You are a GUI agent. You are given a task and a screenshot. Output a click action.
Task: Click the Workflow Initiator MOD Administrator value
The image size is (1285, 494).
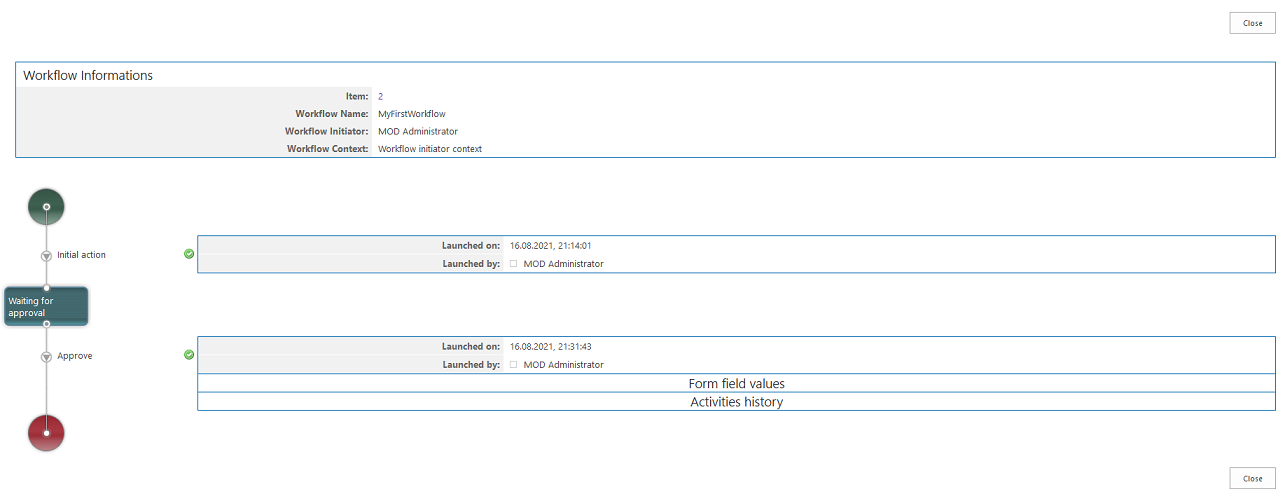tap(417, 131)
